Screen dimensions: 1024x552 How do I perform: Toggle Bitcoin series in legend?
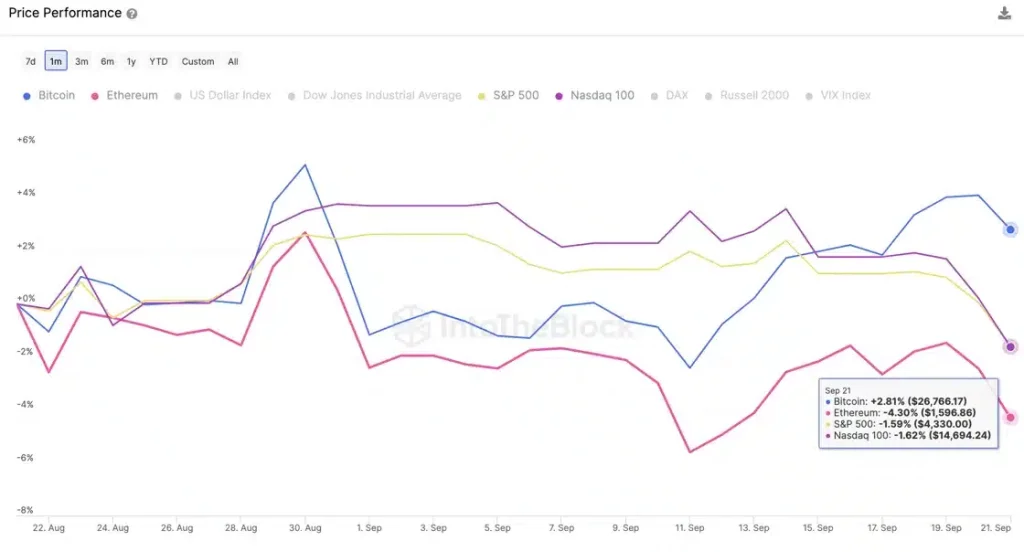tap(53, 96)
